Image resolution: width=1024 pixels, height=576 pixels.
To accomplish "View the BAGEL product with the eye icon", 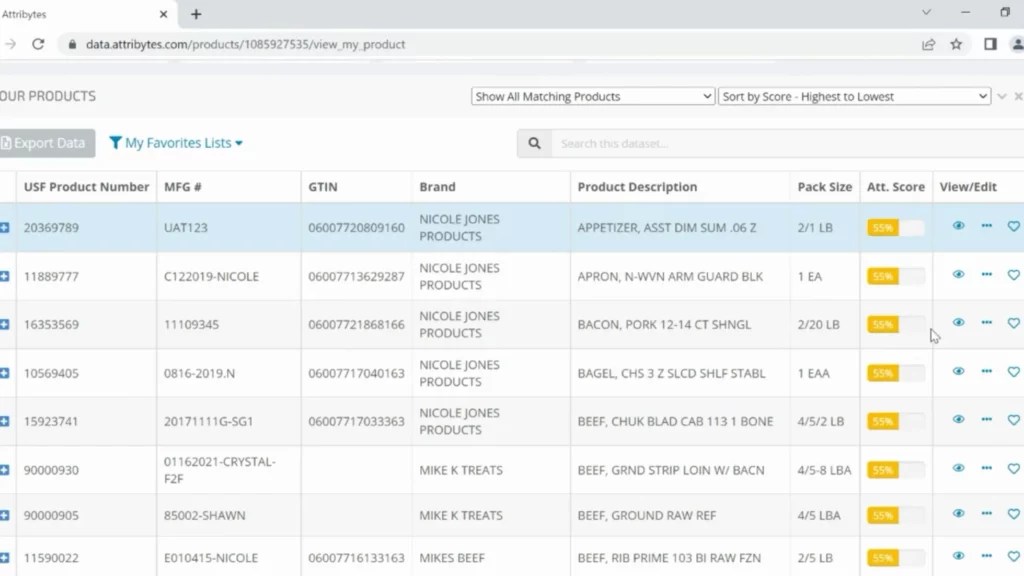I will point(958,372).
